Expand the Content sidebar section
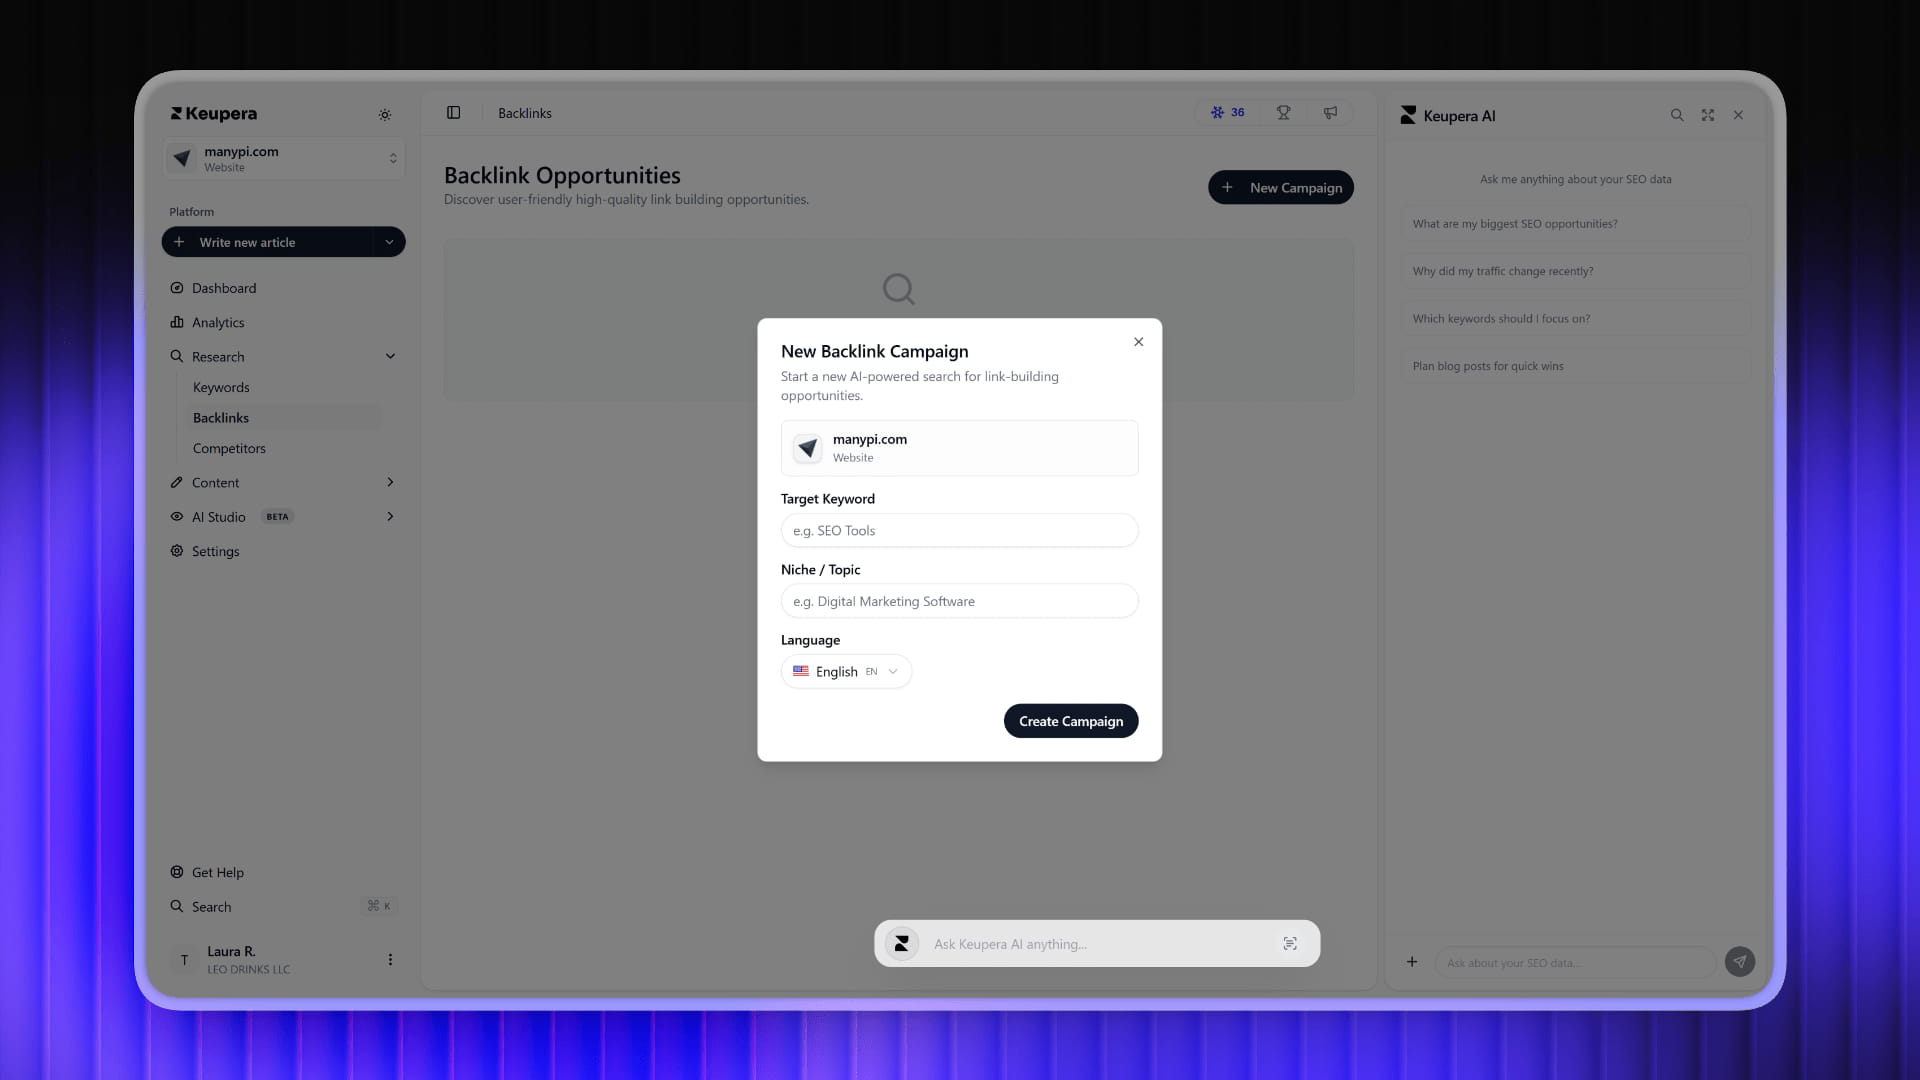The height and width of the screenshot is (1080, 1920). pyautogui.click(x=390, y=482)
